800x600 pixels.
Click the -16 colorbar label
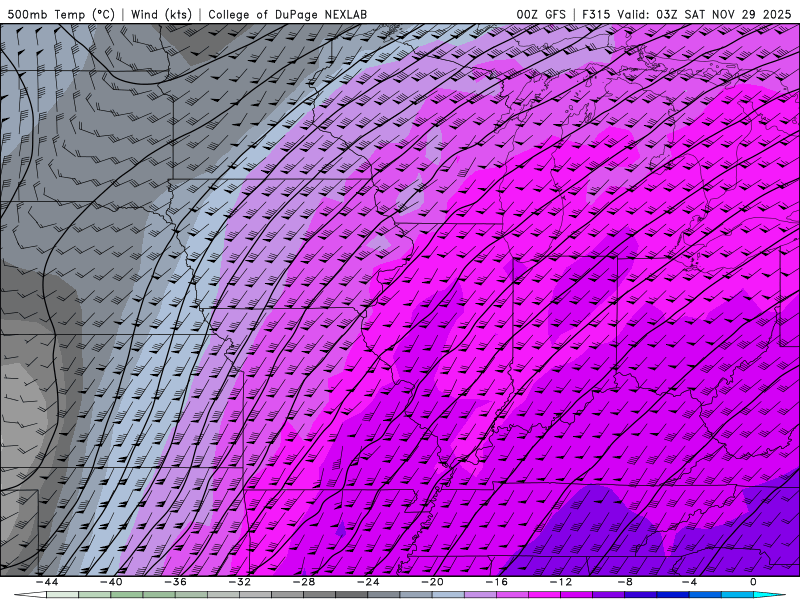(497, 582)
